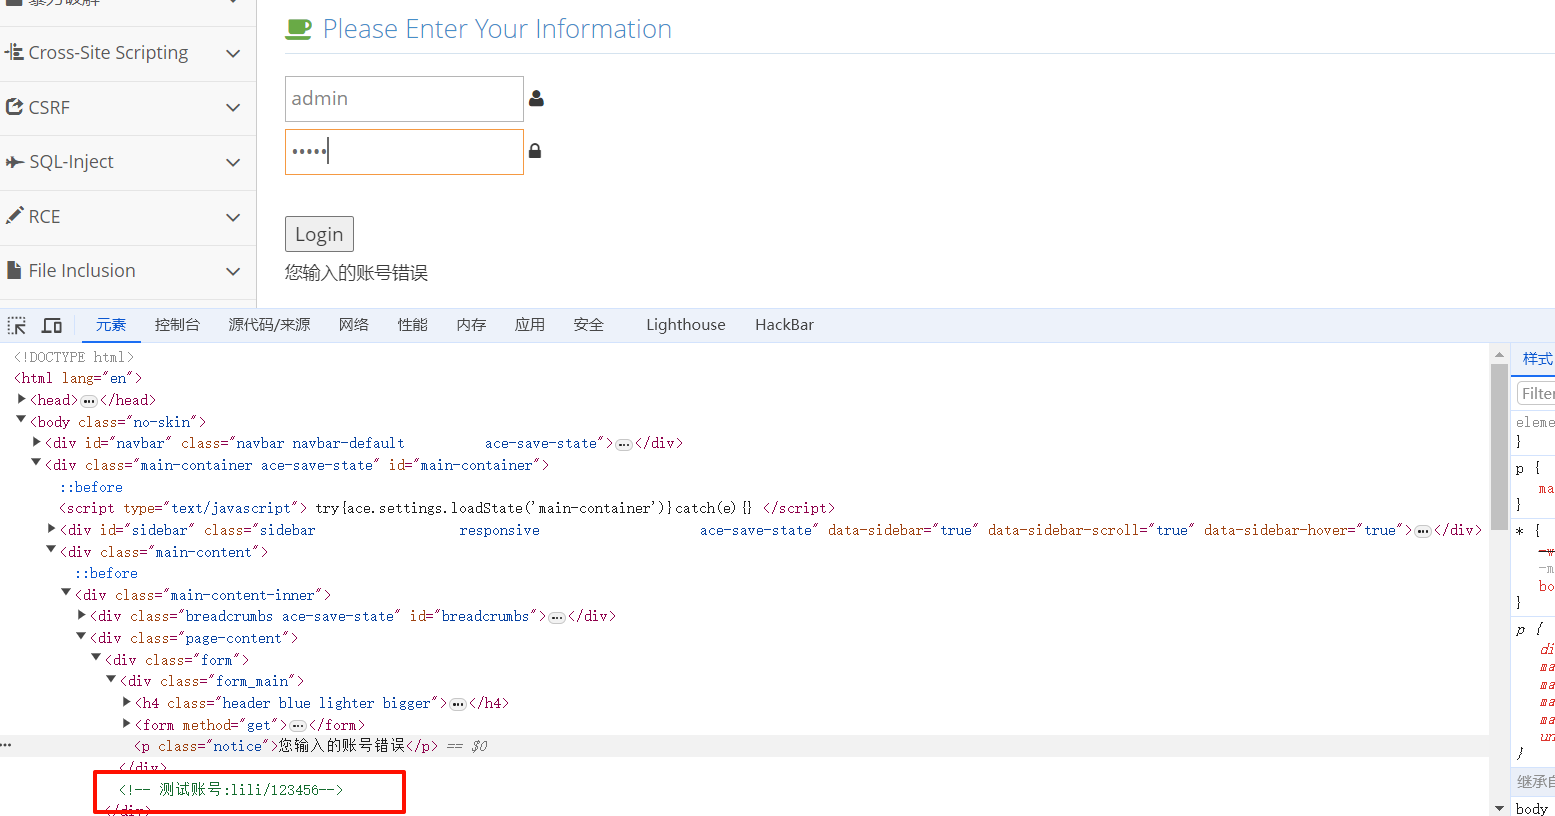
Task: Click the scrollbar down arrow in Elements panel
Action: 1498,808
